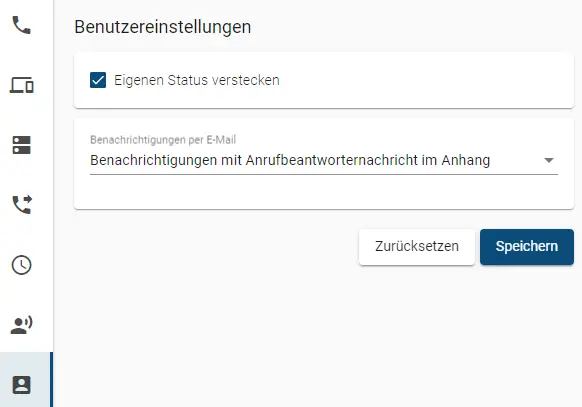The height and width of the screenshot is (407, 582).
Task: Uncheck the Eigenen Status verstecken checkbox
Action: (x=98, y=80)
